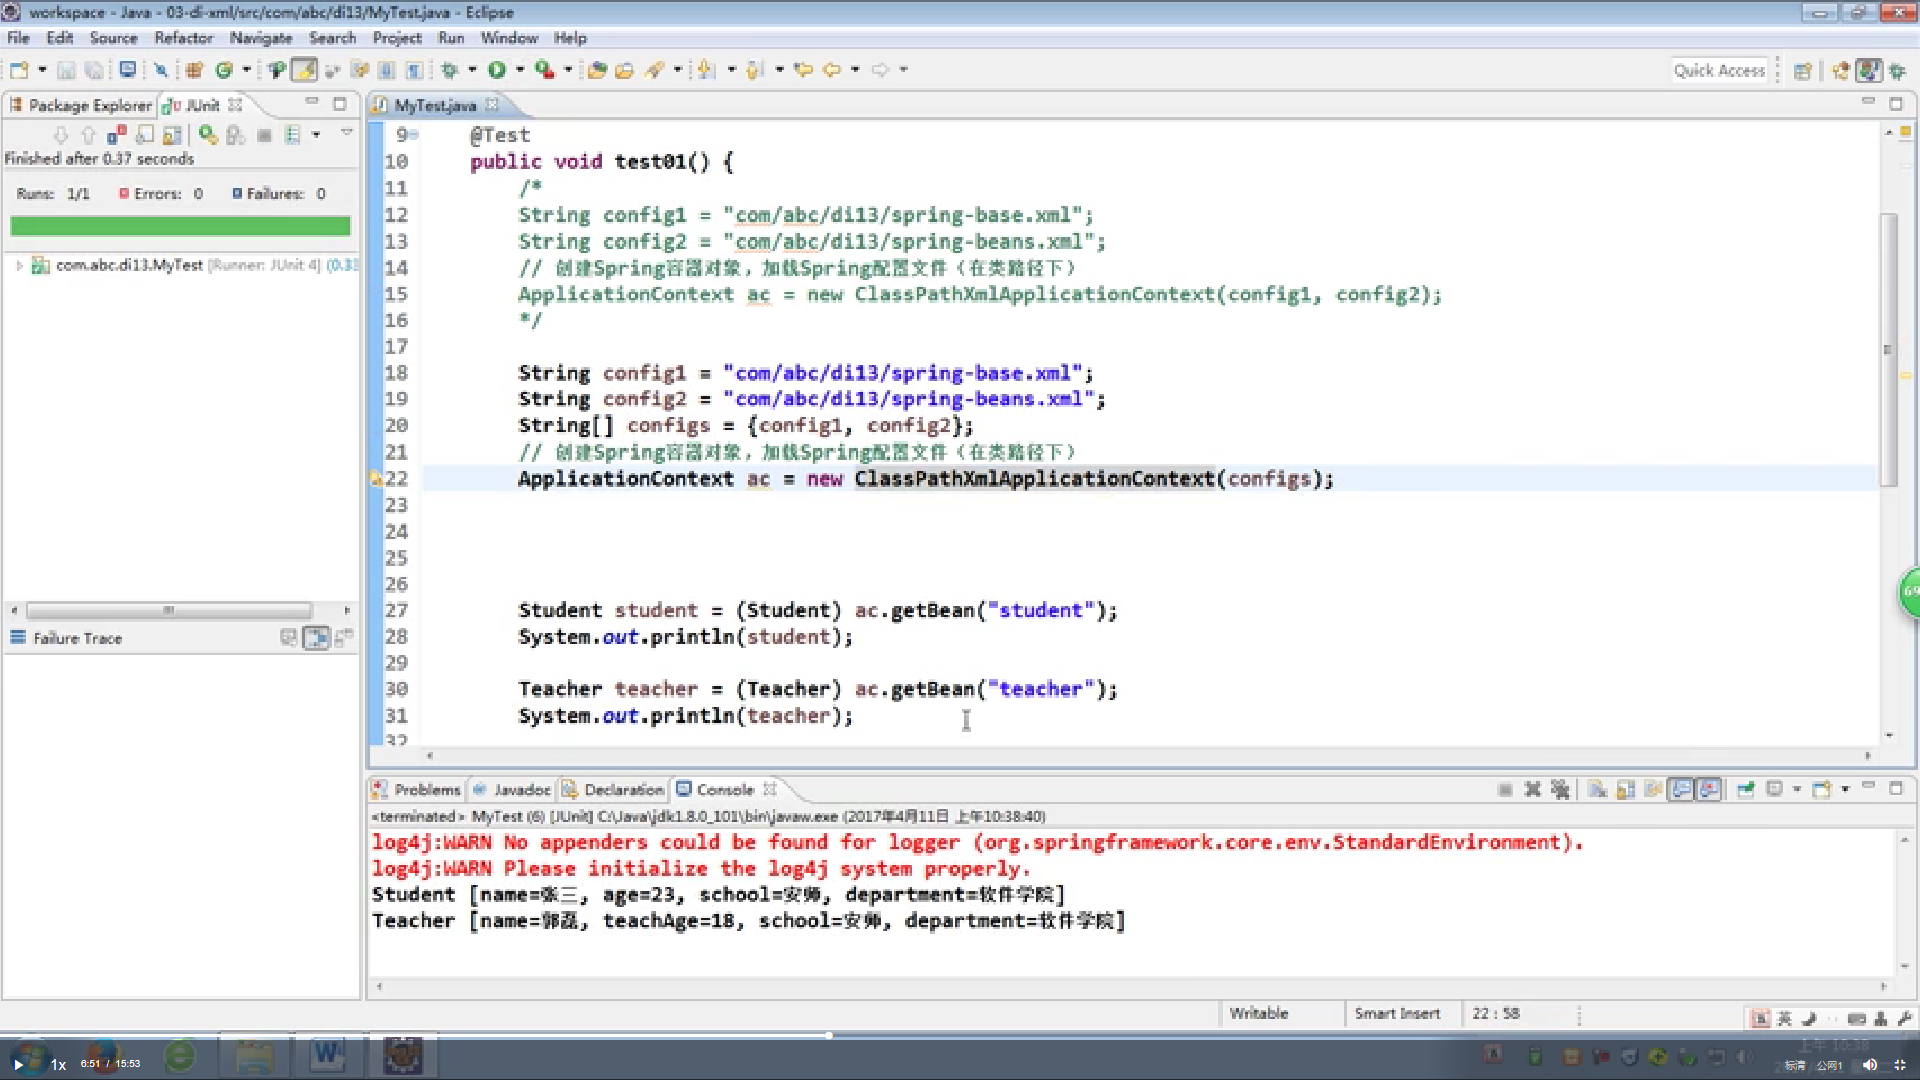The image size is (1920, 1080).
Task: Click the Open Type icon in toolbar
Action: (x=597, y=70)
